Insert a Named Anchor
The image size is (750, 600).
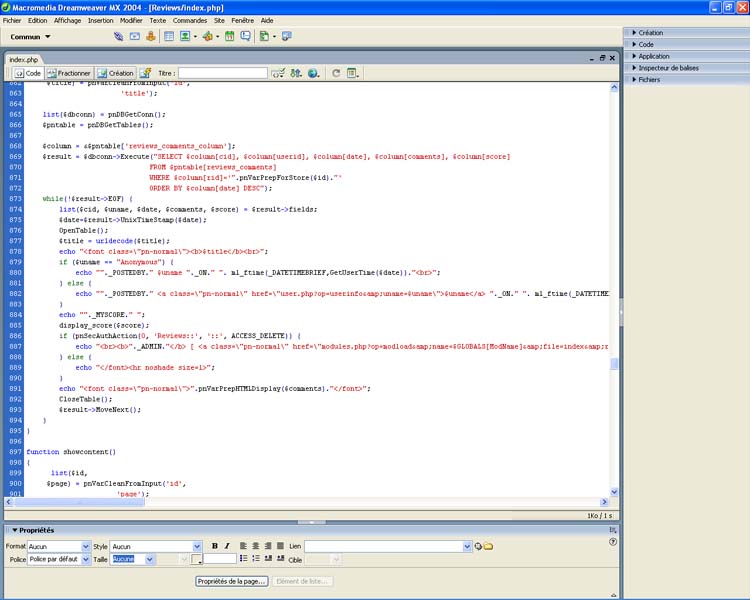151,36
